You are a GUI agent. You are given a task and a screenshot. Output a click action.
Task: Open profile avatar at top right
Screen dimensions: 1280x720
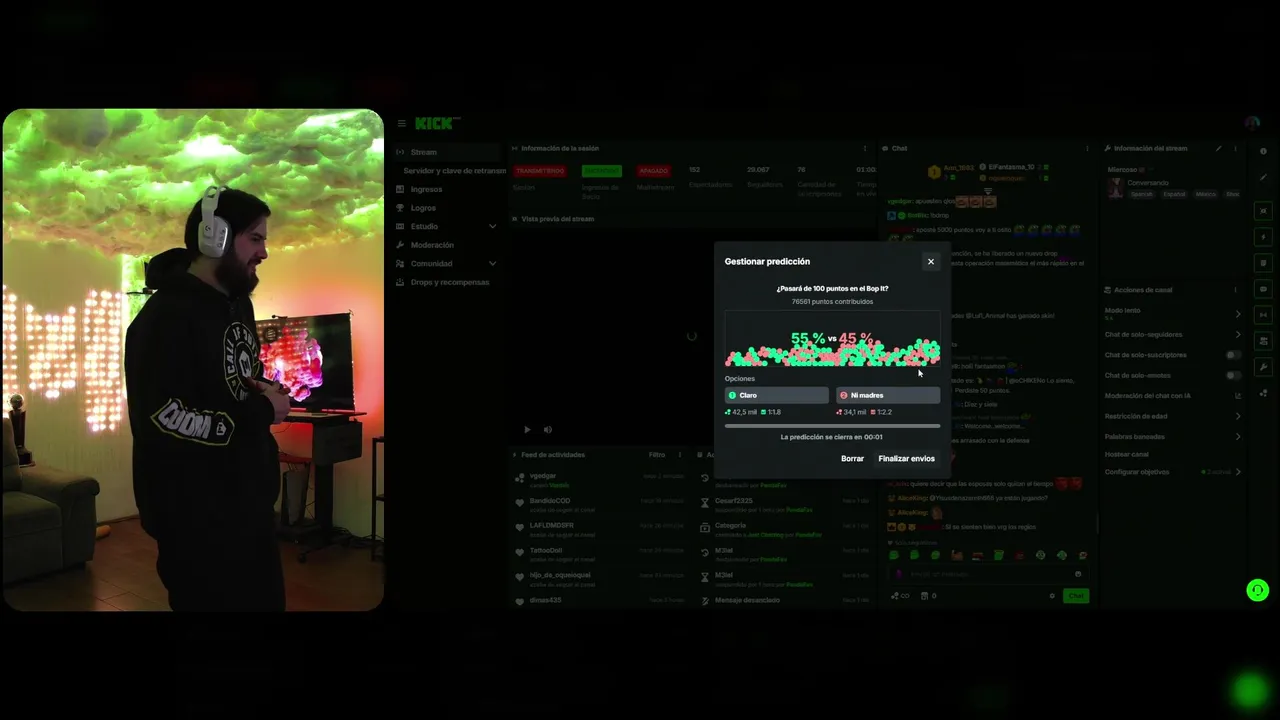pos(1253,123)
